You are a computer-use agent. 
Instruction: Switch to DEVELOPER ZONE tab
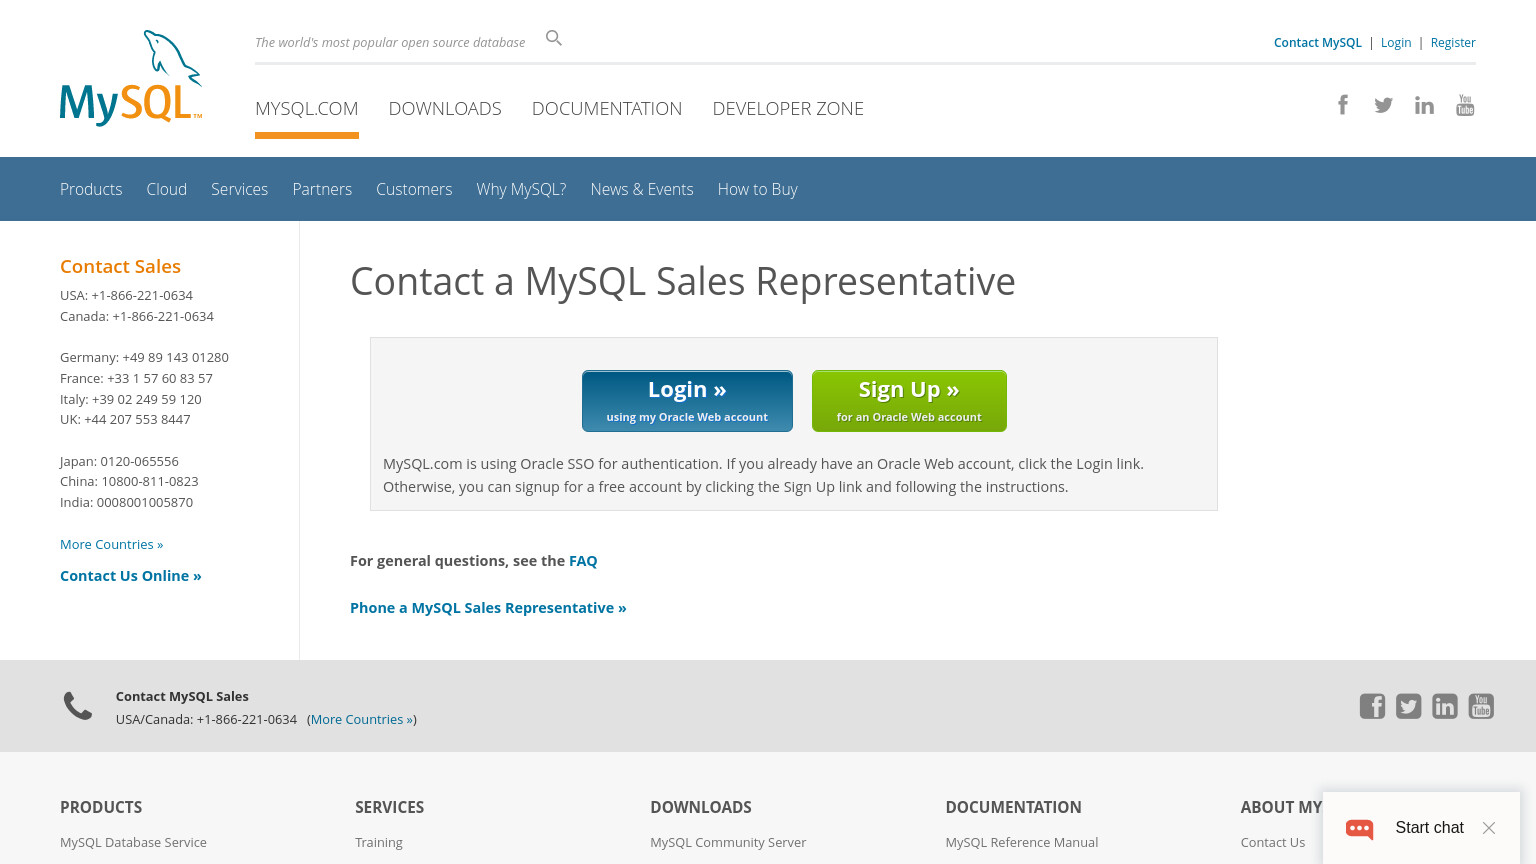tap(788, 108)
